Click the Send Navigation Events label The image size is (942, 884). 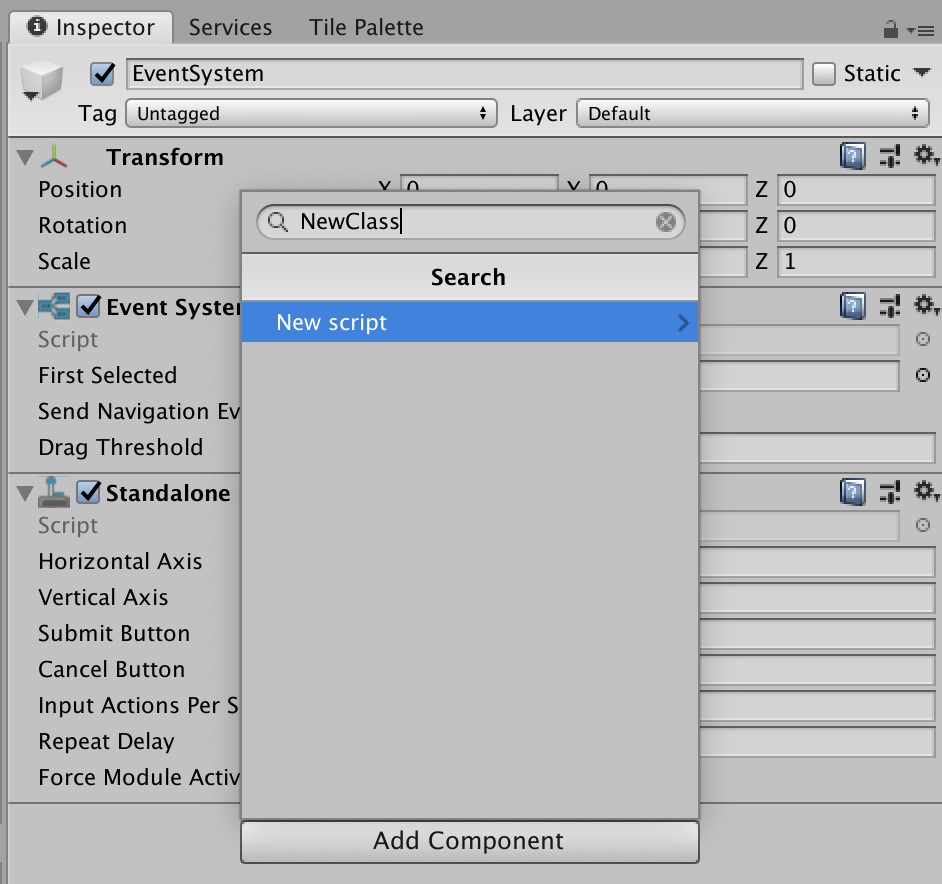[x=139, y=412]
